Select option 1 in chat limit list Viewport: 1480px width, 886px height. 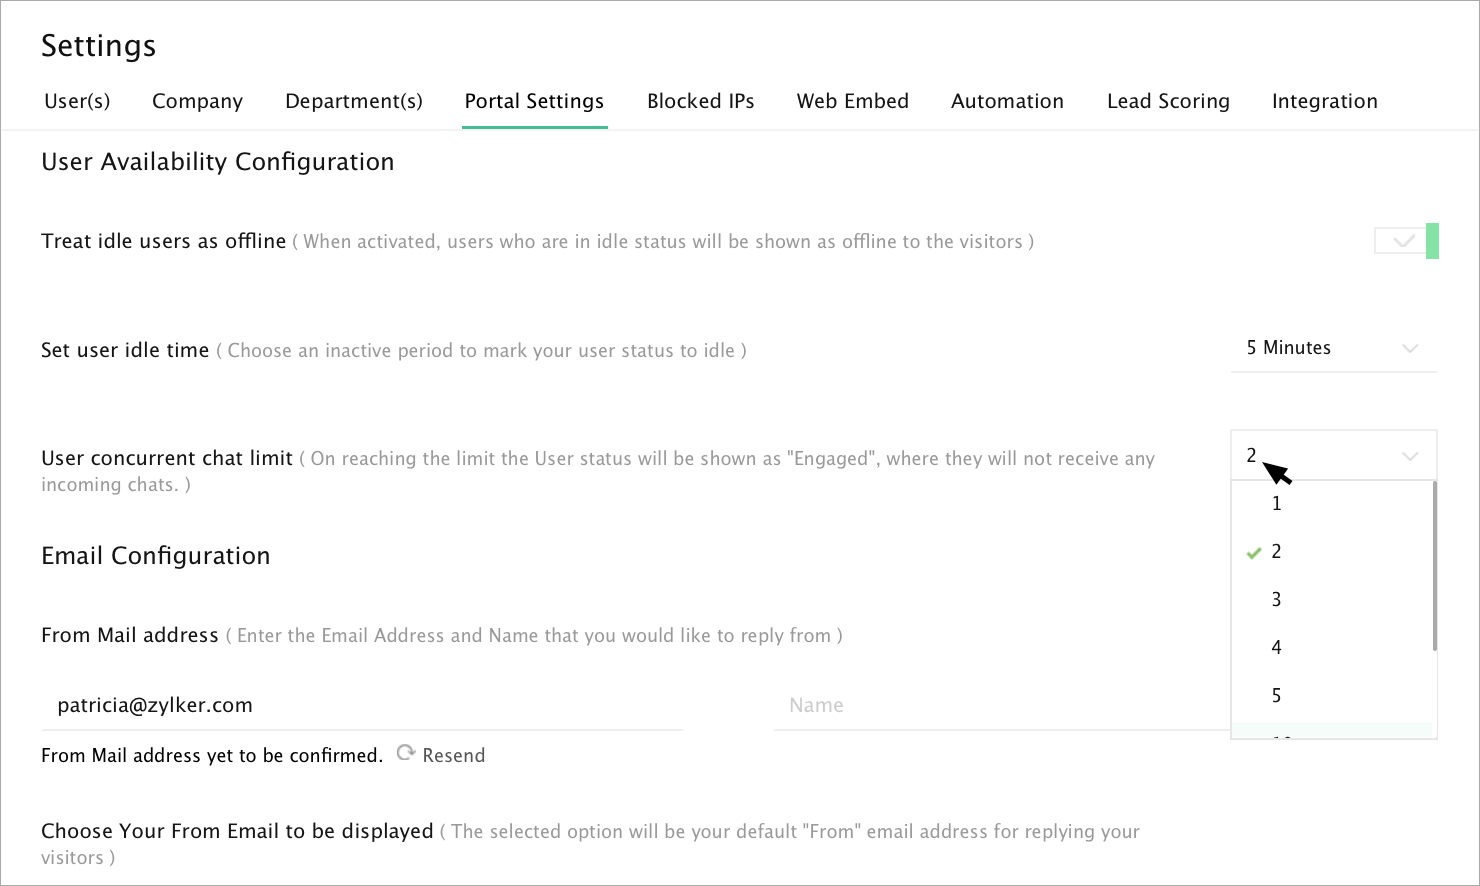1276,504
